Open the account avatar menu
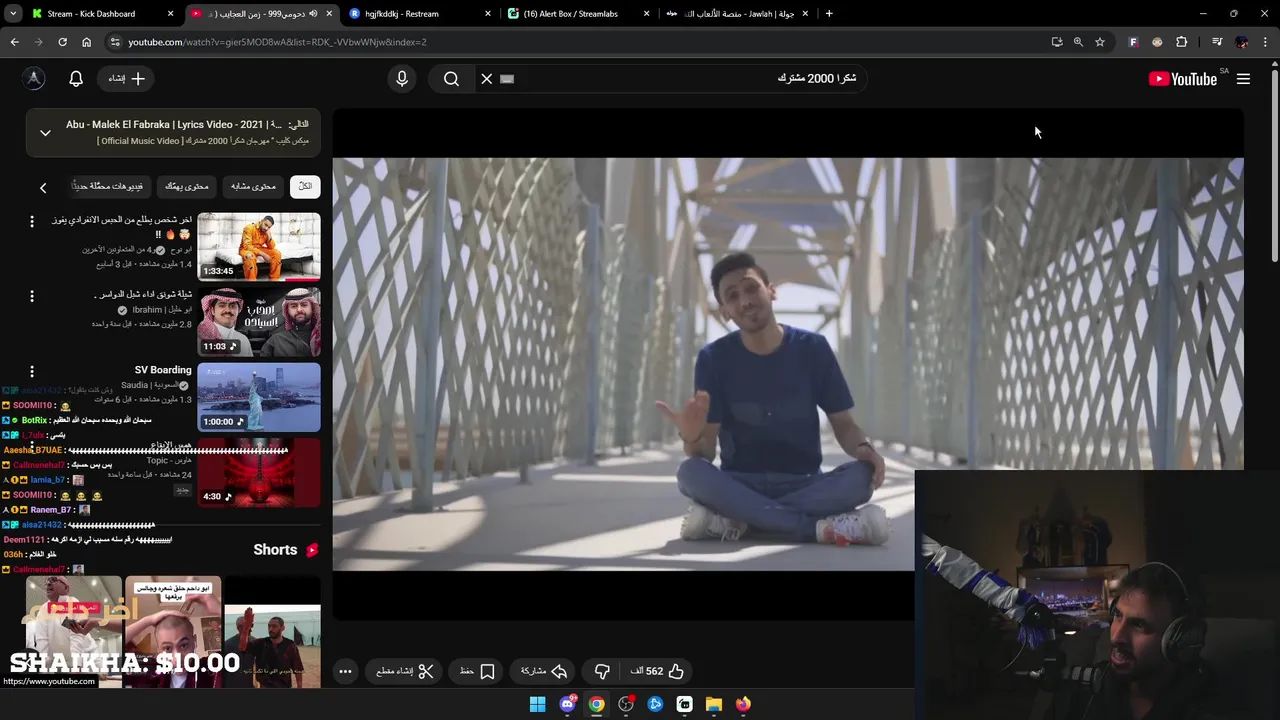1280x720 pixels. [x=34, y=79]
